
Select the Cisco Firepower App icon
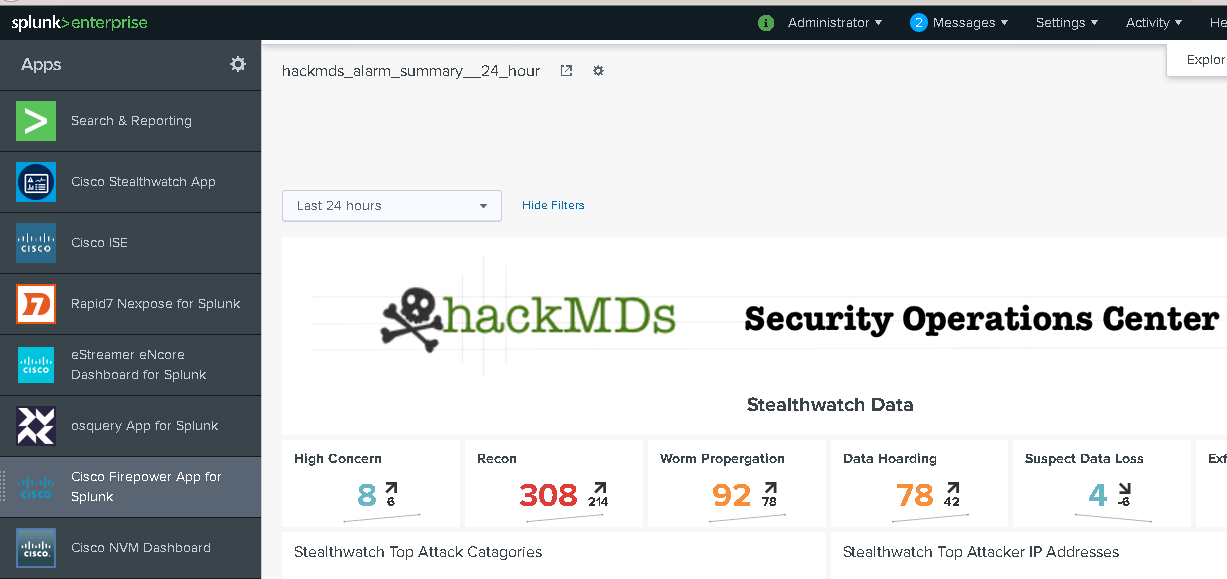36,487
